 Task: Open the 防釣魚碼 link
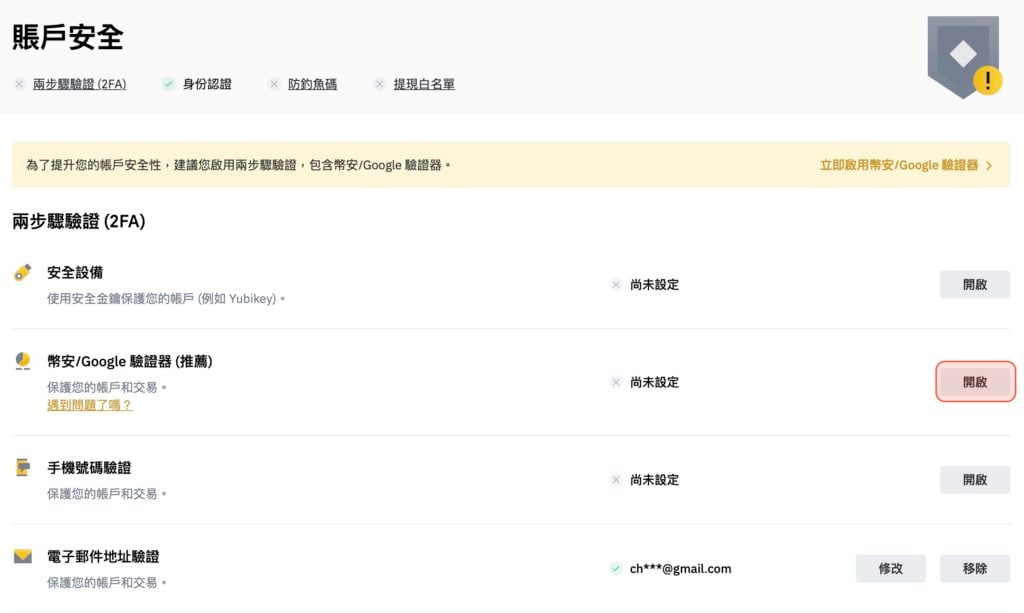(312, 84)
